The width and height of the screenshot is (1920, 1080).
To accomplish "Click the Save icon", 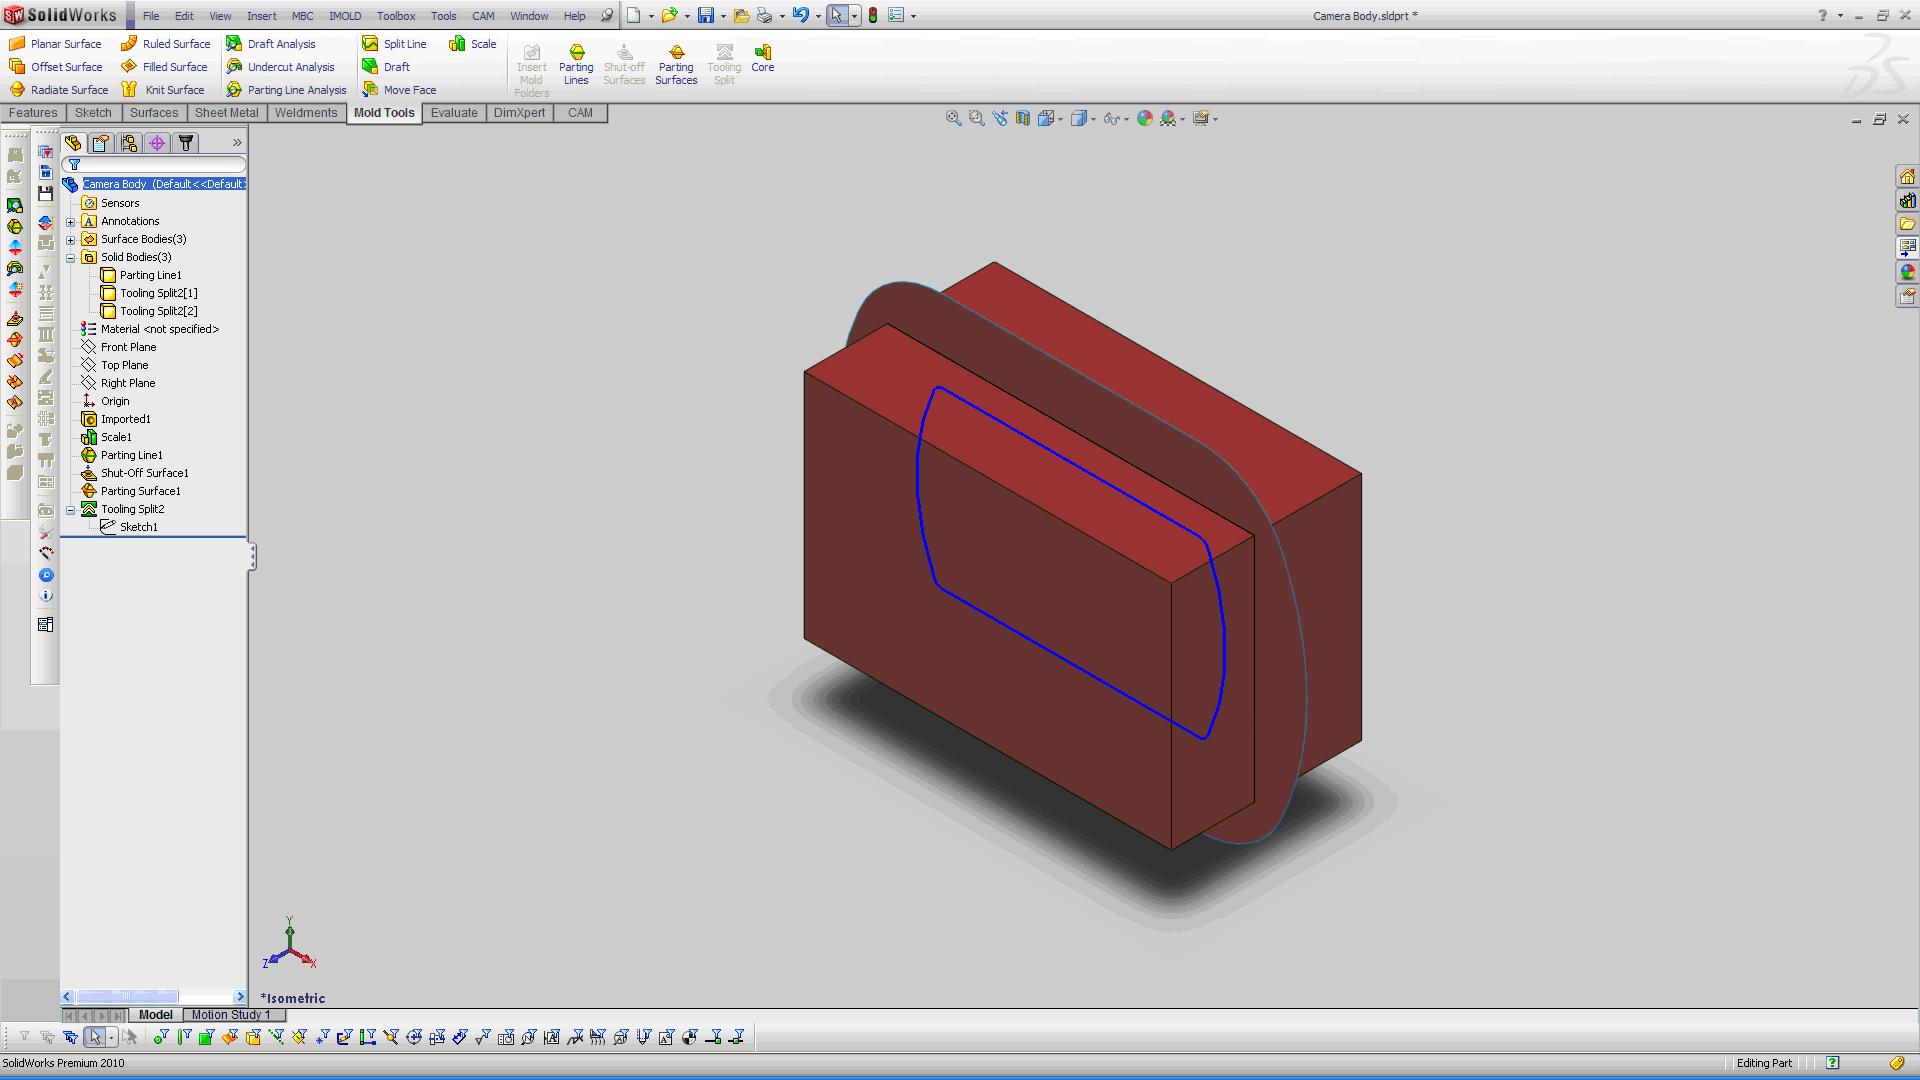I will (x=706, y=15).
